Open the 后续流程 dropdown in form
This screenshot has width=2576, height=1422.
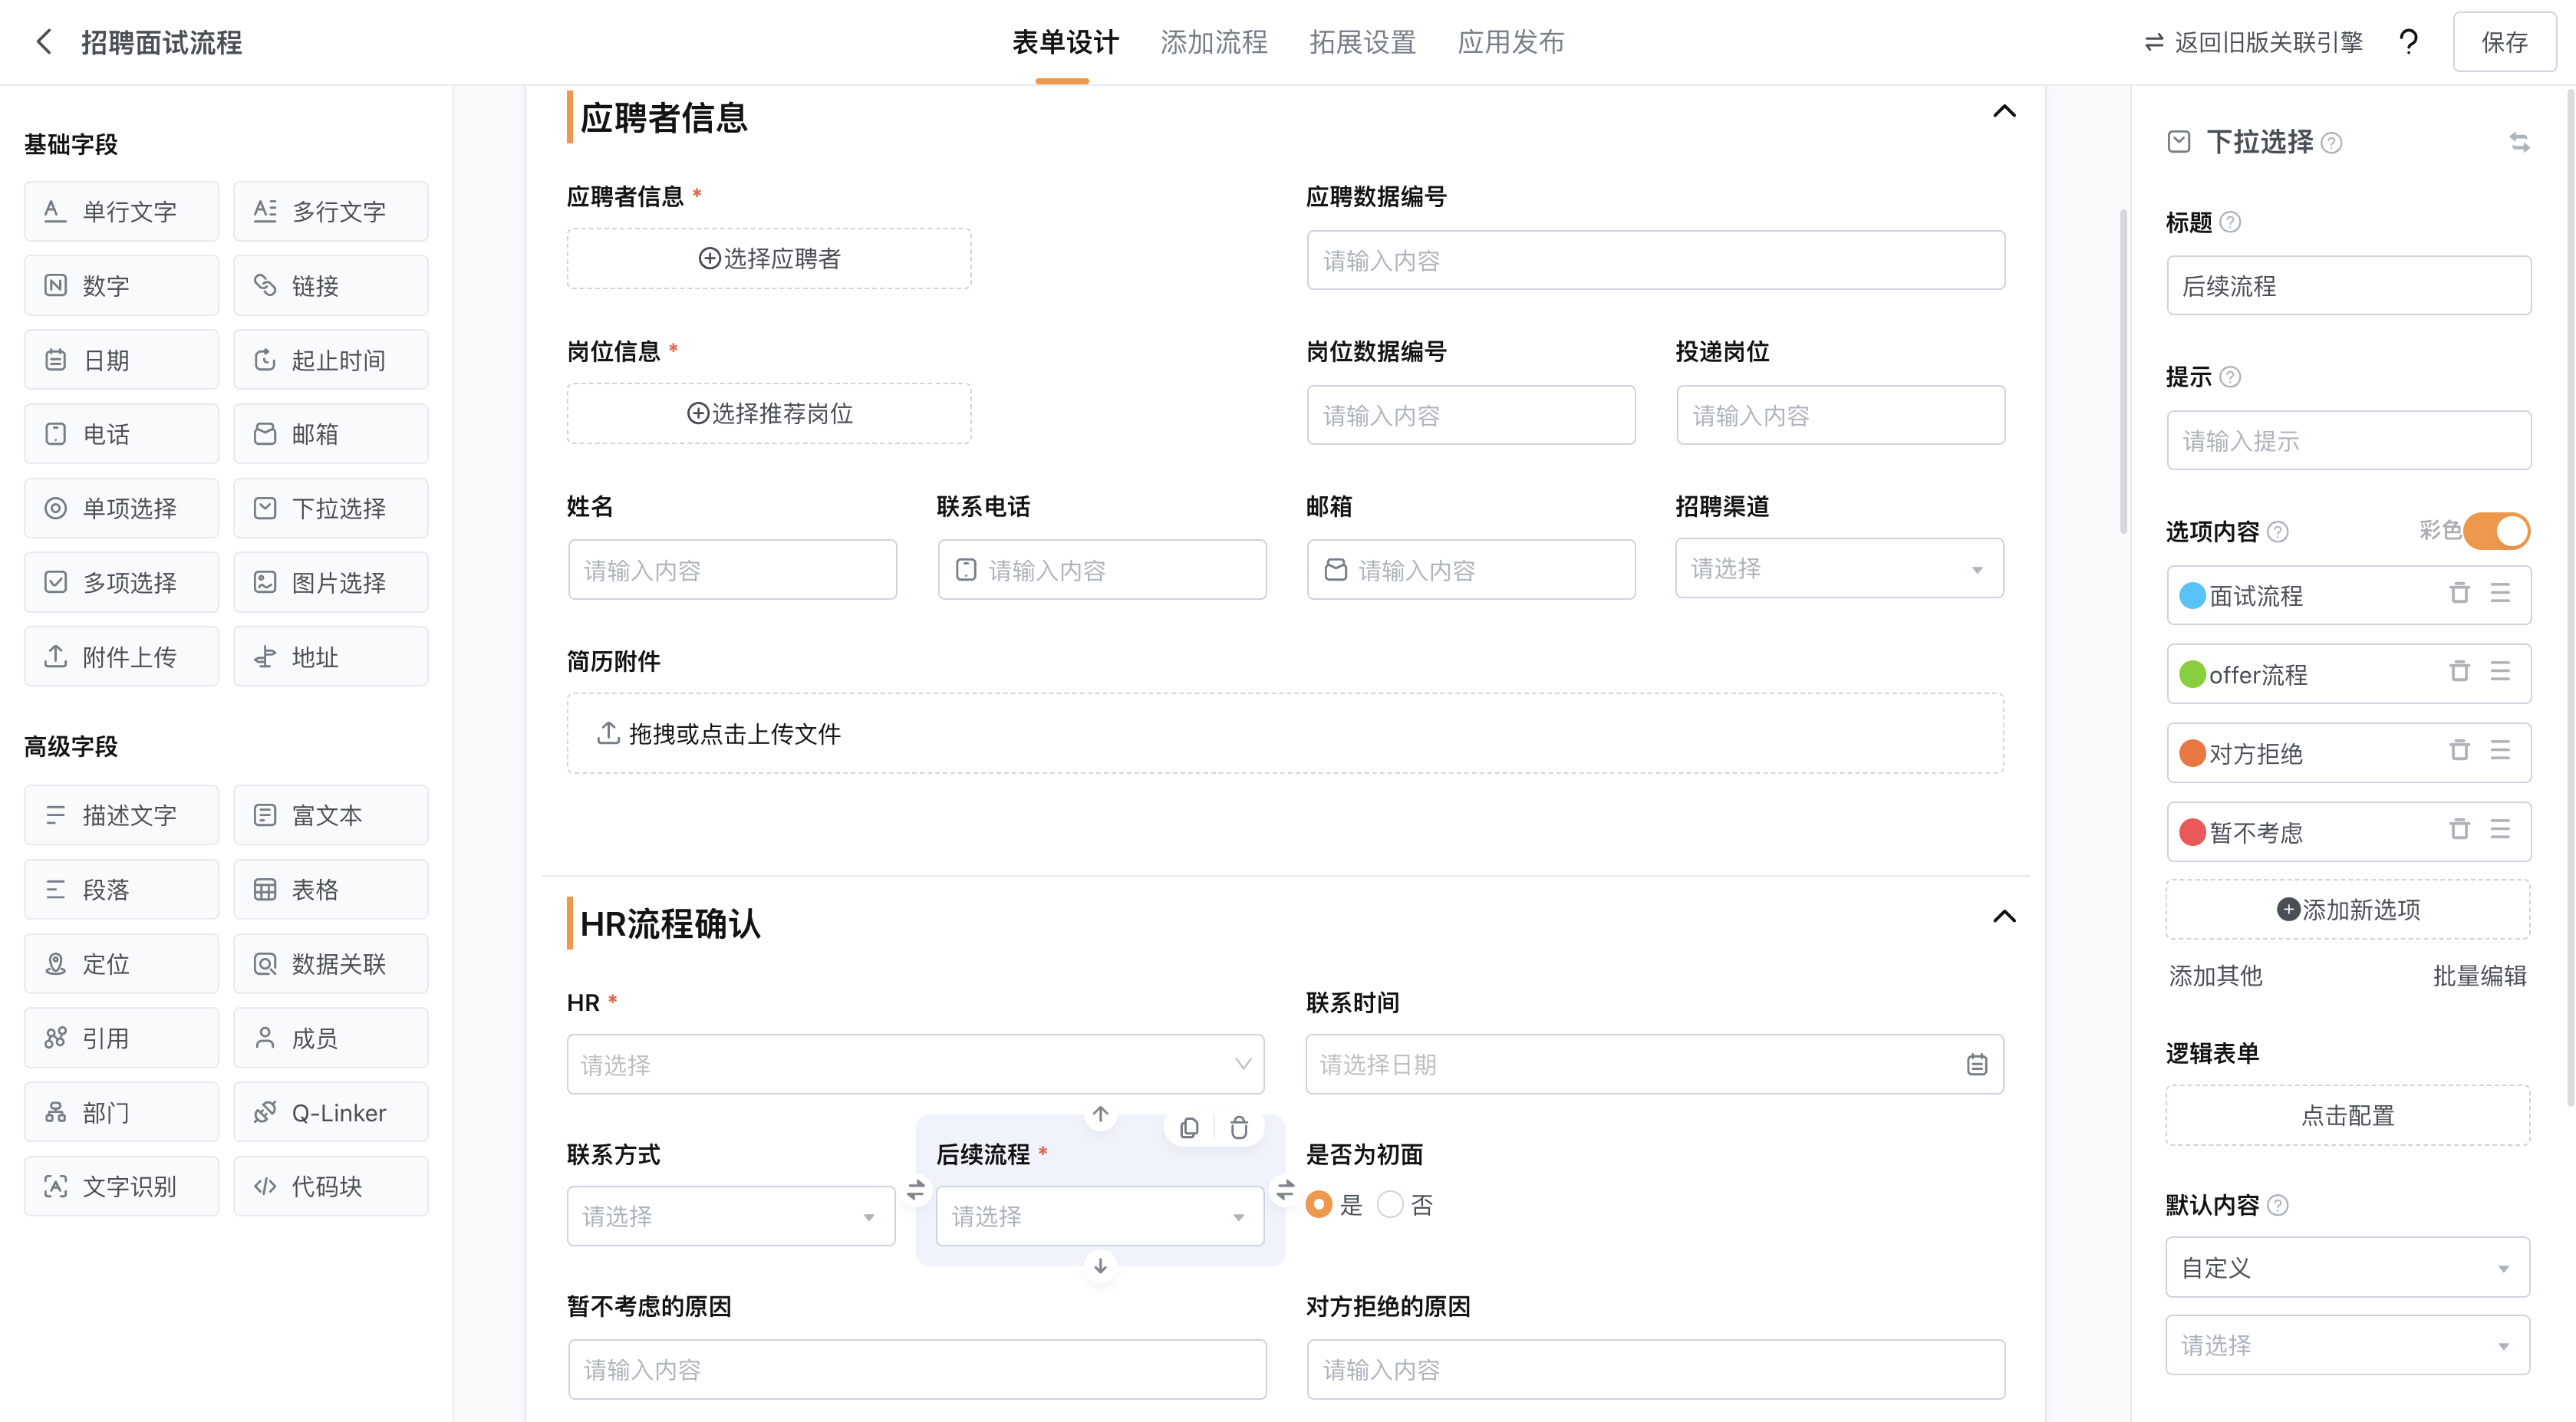1100,1216
